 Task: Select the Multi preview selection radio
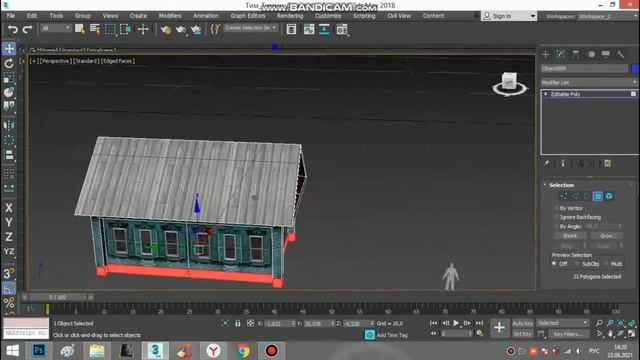[x=606, y=264]
